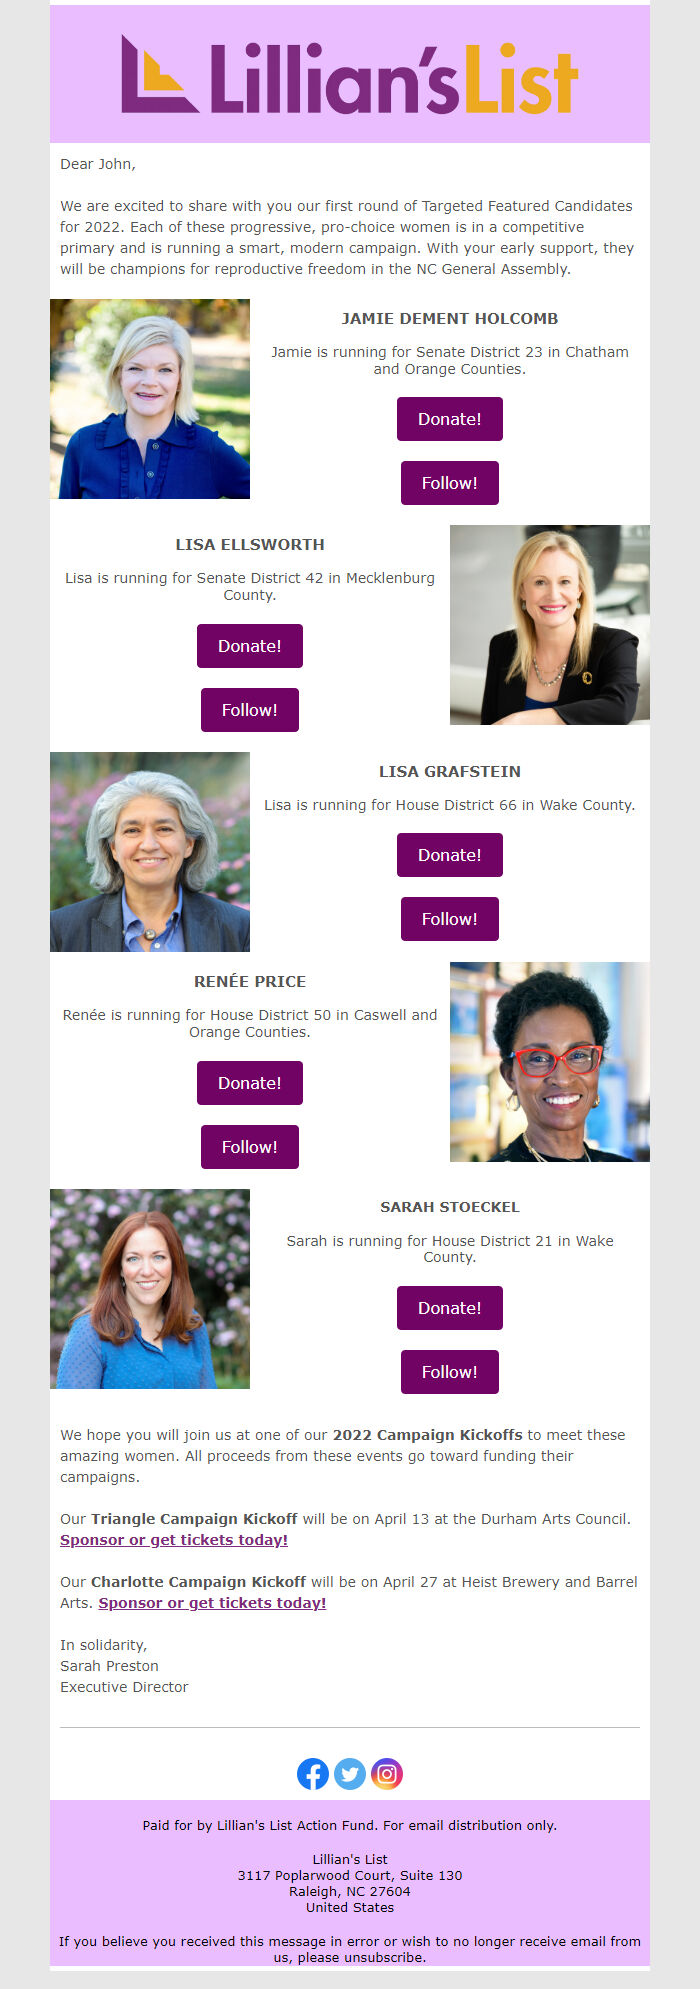Follow Renée Price
700x1989 pixels.
coord(250,1147)
